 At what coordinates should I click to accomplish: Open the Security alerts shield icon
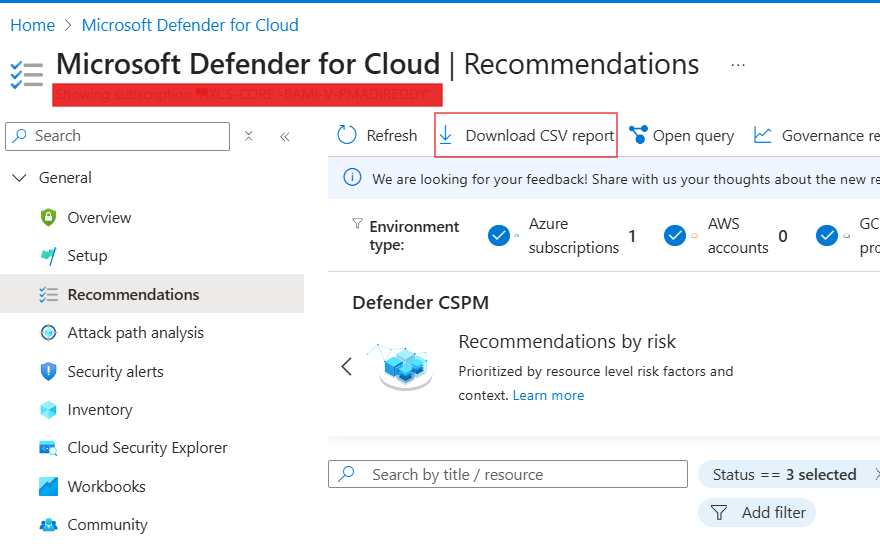[49, 372]
